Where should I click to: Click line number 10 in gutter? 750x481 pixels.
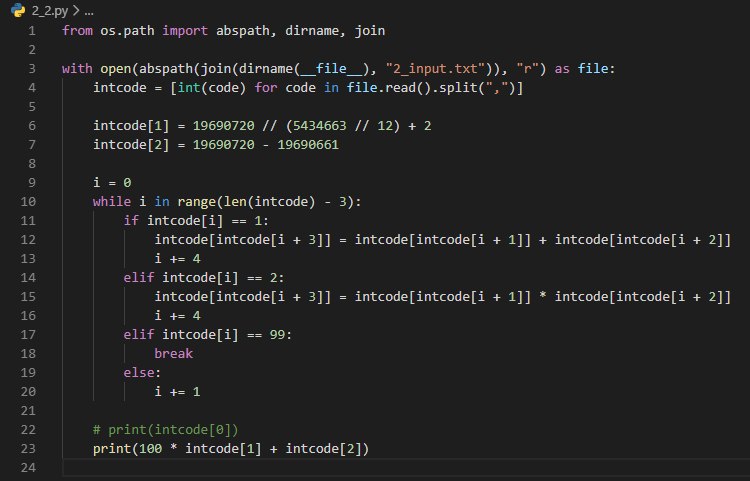tap(28, 202)
